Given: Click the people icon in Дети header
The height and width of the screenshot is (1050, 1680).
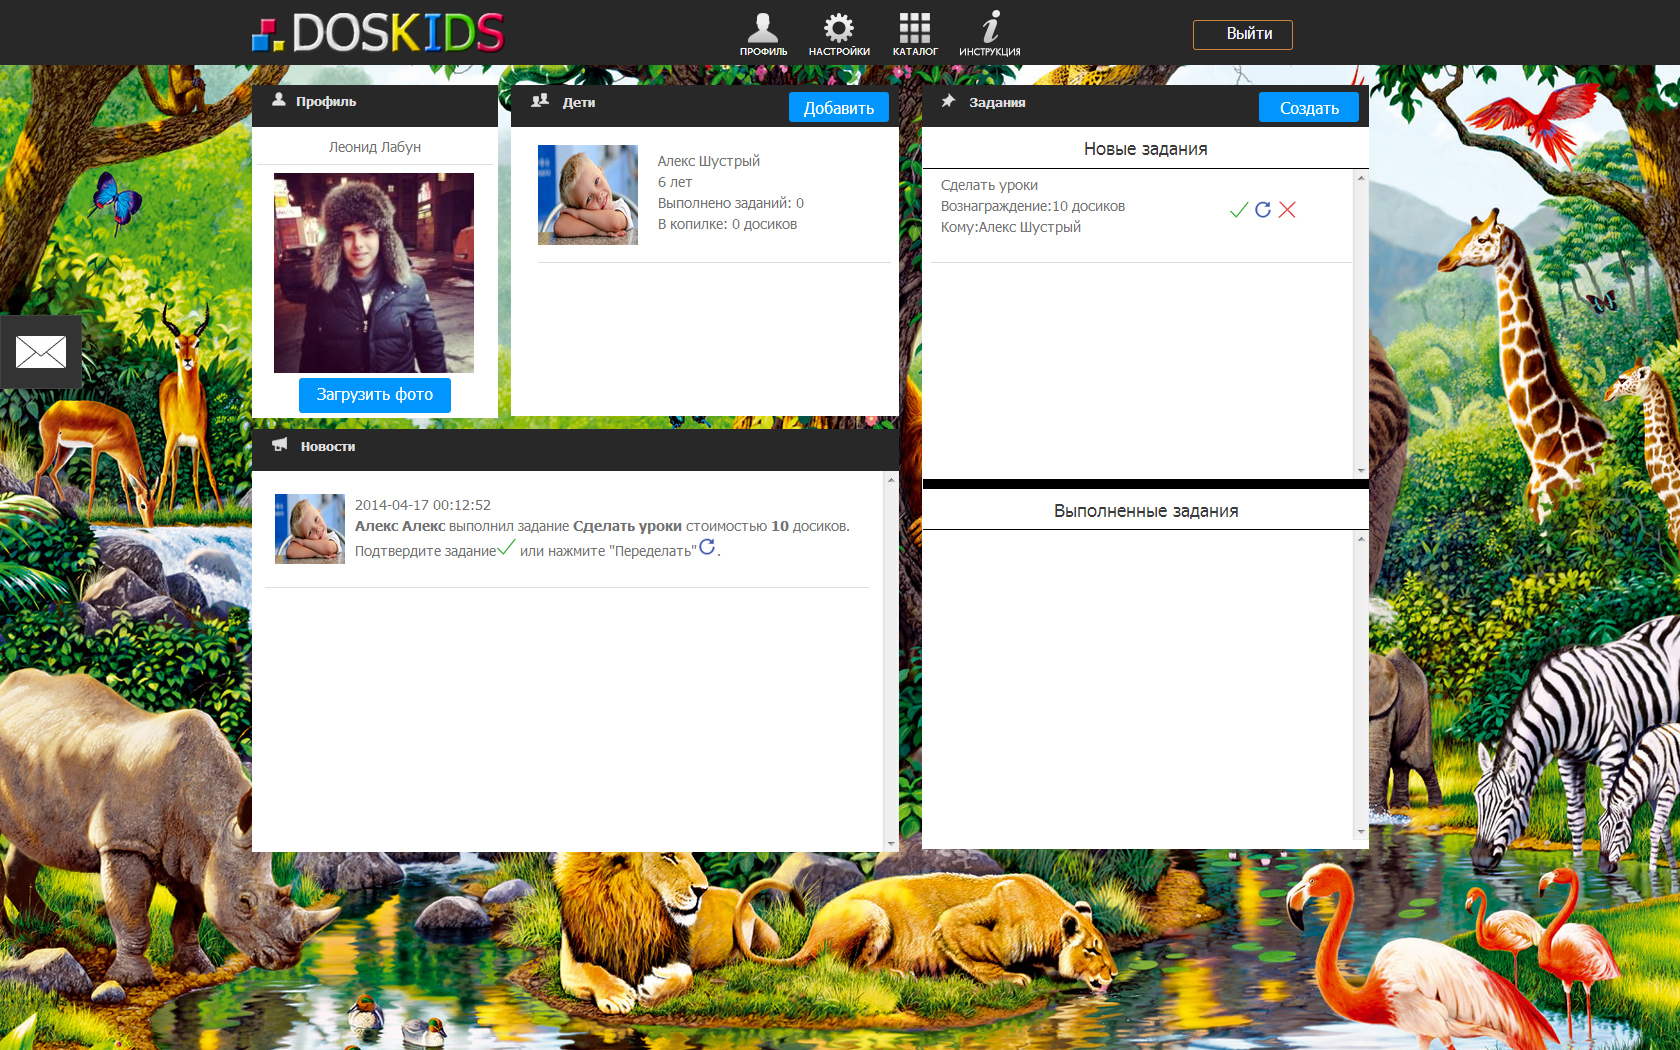Looking at the screenshot, I should pos(540,101).
